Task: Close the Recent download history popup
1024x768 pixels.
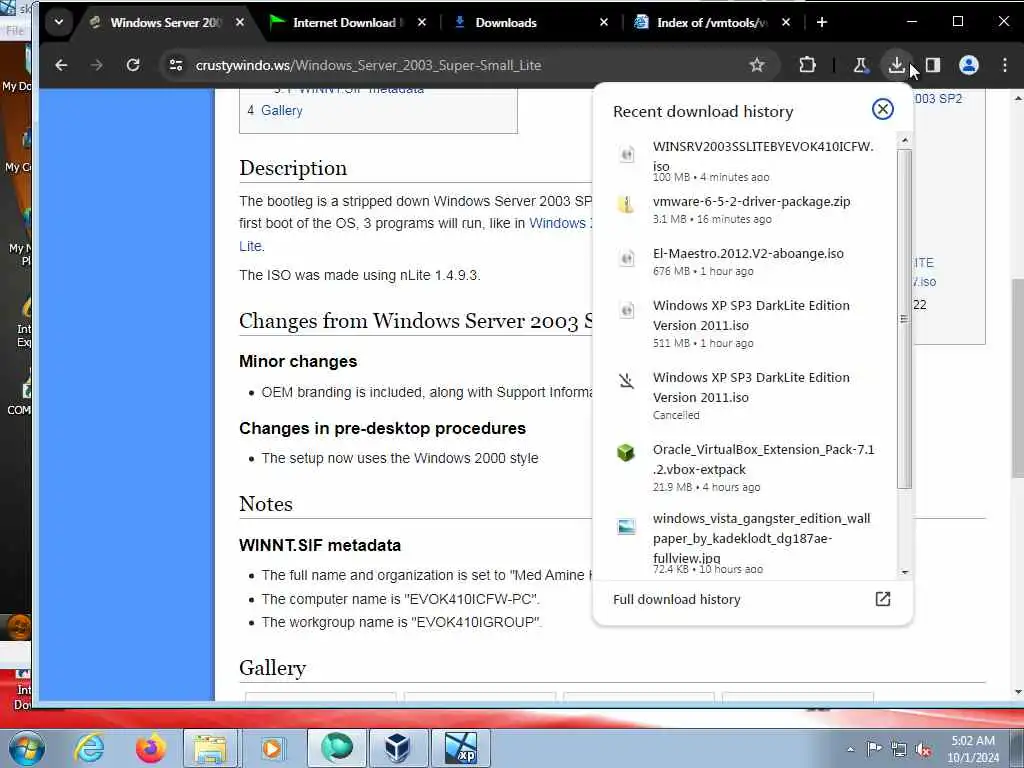Action: click(x=882, y=109)
